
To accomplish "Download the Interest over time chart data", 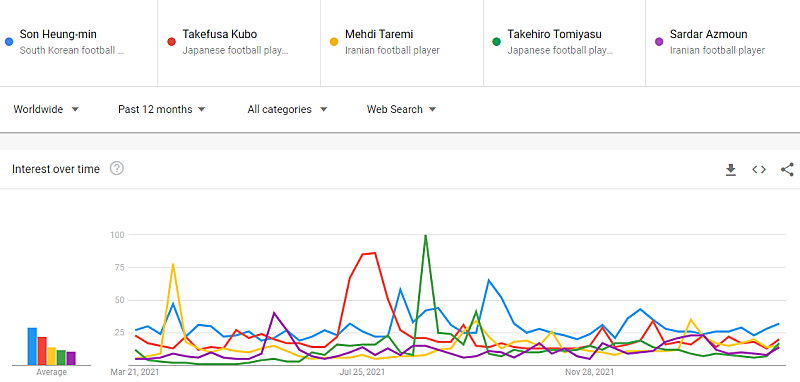I will pyautogui.click(x=731, y=170).
